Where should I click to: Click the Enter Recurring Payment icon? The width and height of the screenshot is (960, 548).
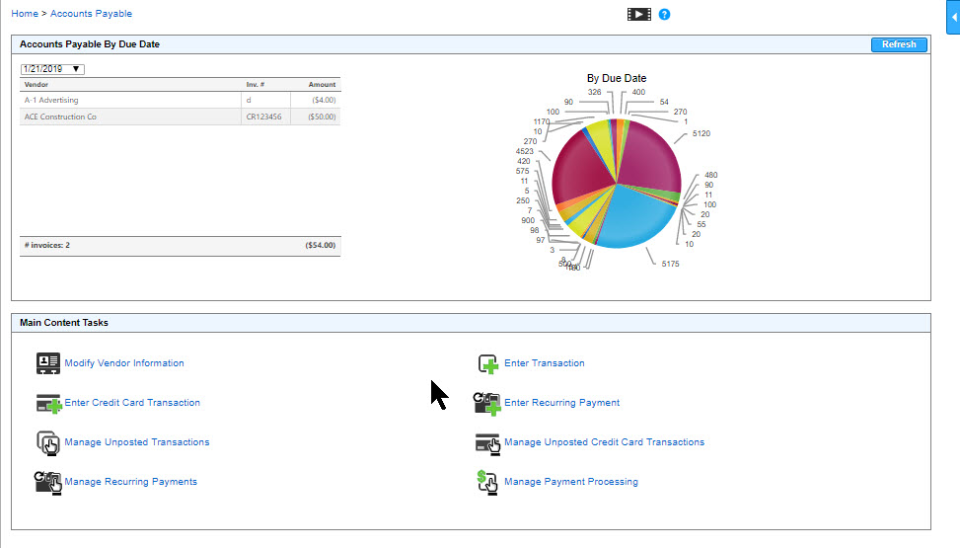coord(487,403)
